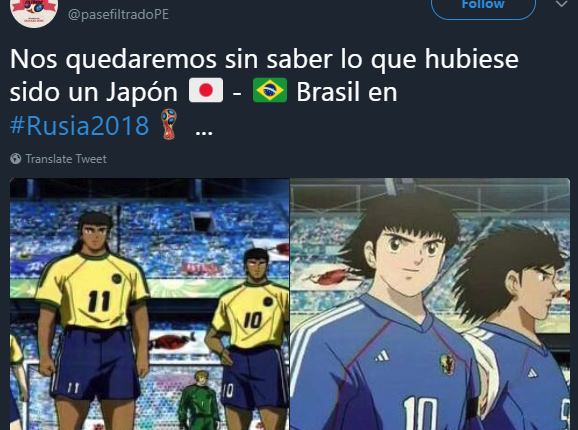Click the Brazil flag emoji
578x430 pixels.
tap(270, 90)
